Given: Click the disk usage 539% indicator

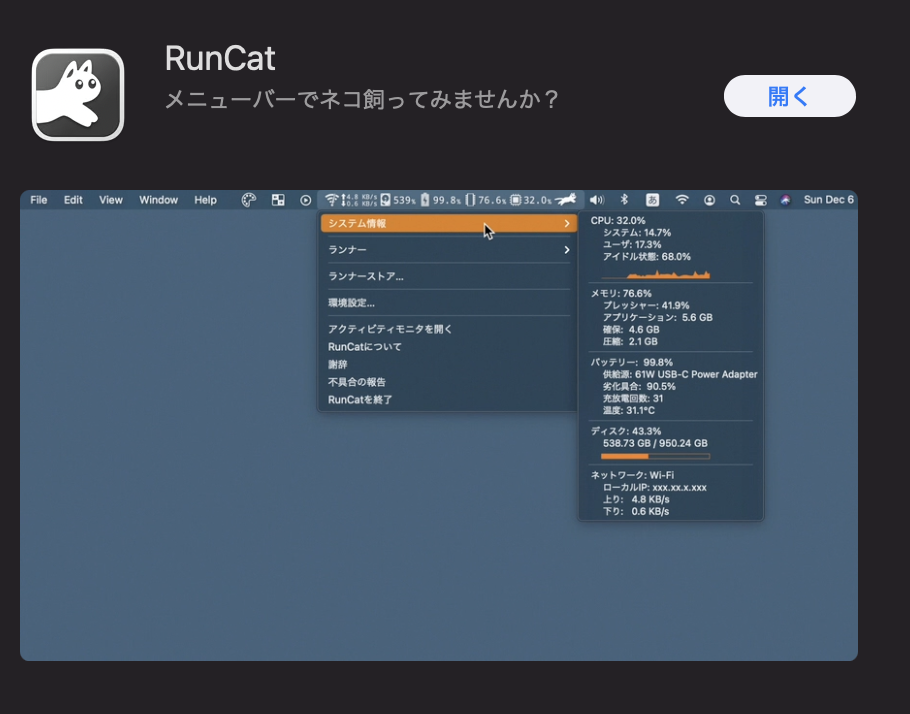Looking at the screenshot, I should (398, 200).
